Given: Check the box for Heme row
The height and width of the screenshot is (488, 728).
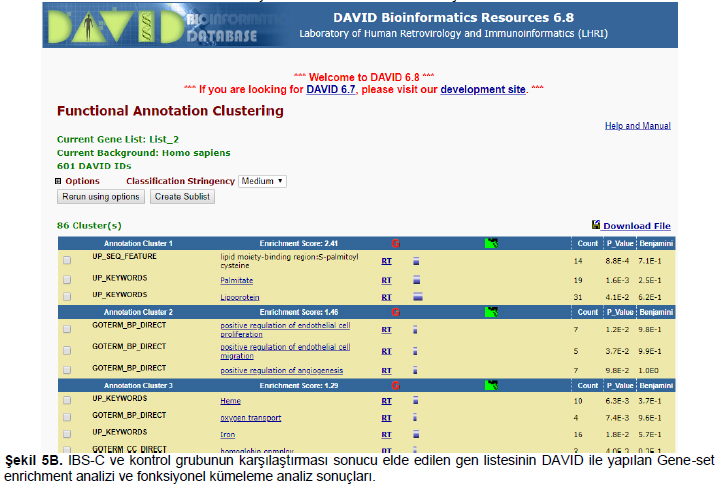Looking at the screenshot, I should point(67,400).
